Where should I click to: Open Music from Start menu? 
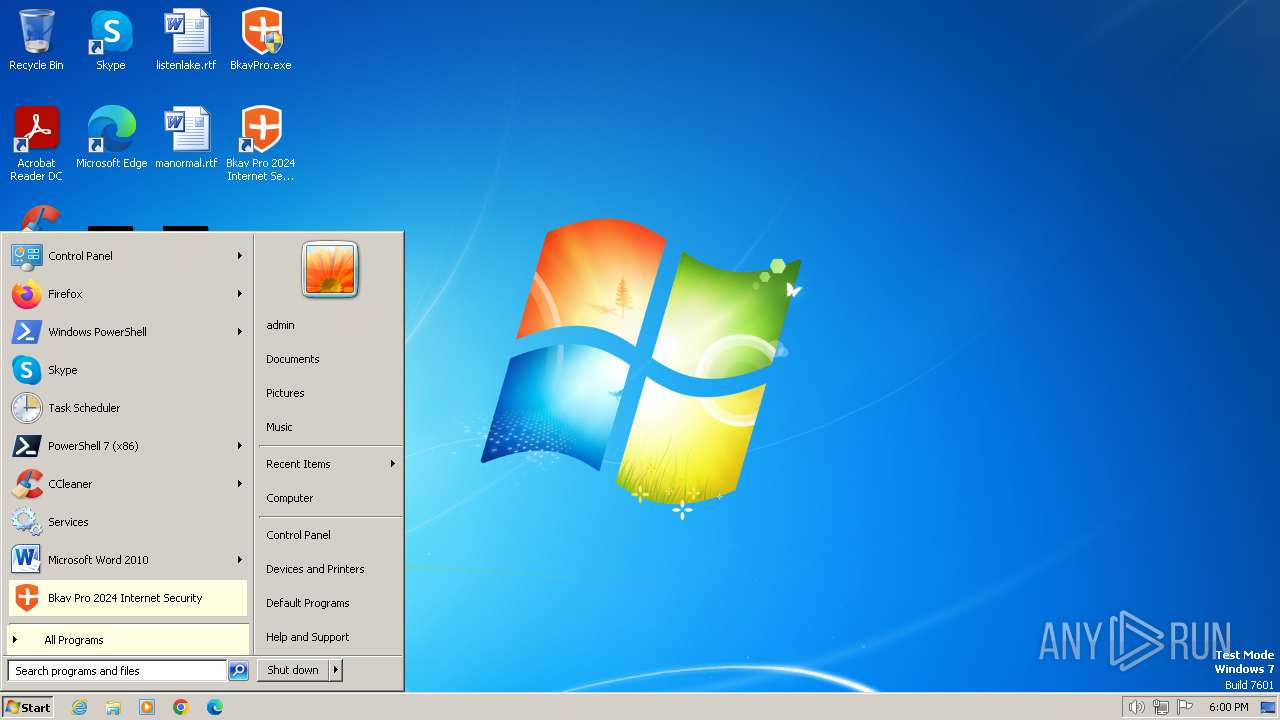click(x=330, y=427)
